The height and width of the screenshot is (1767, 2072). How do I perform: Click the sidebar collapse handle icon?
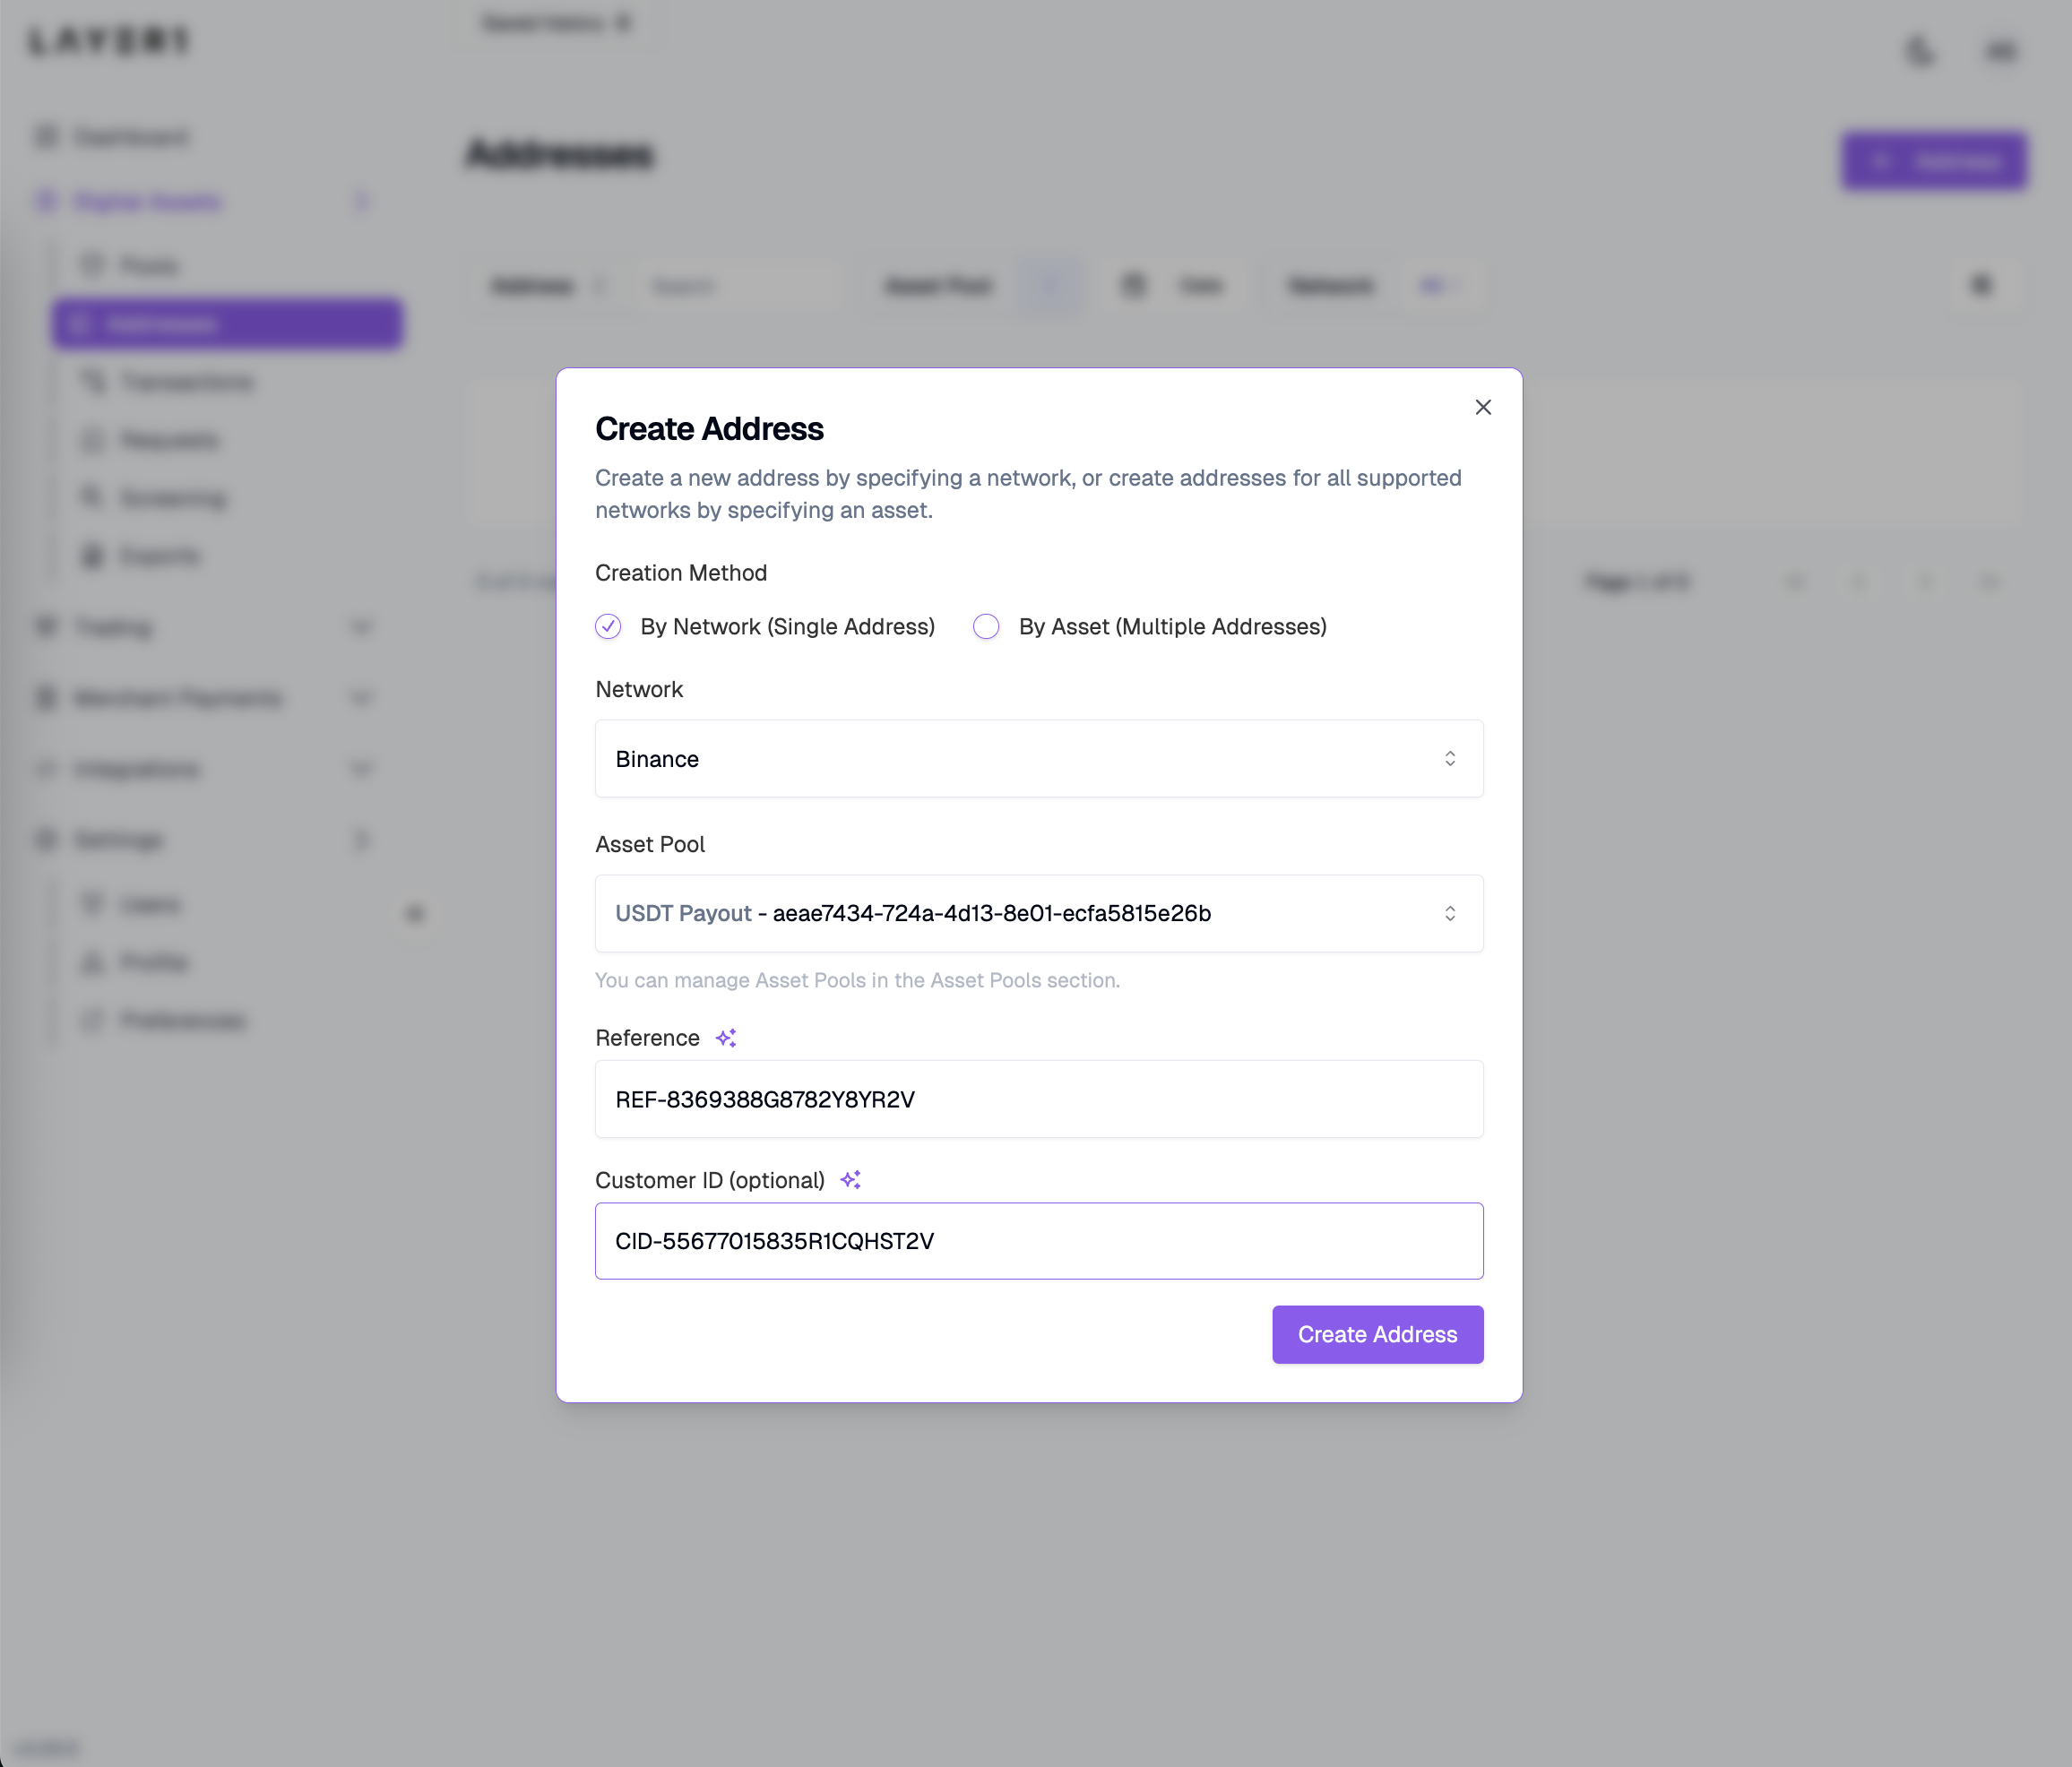click(x=415, y=913)
